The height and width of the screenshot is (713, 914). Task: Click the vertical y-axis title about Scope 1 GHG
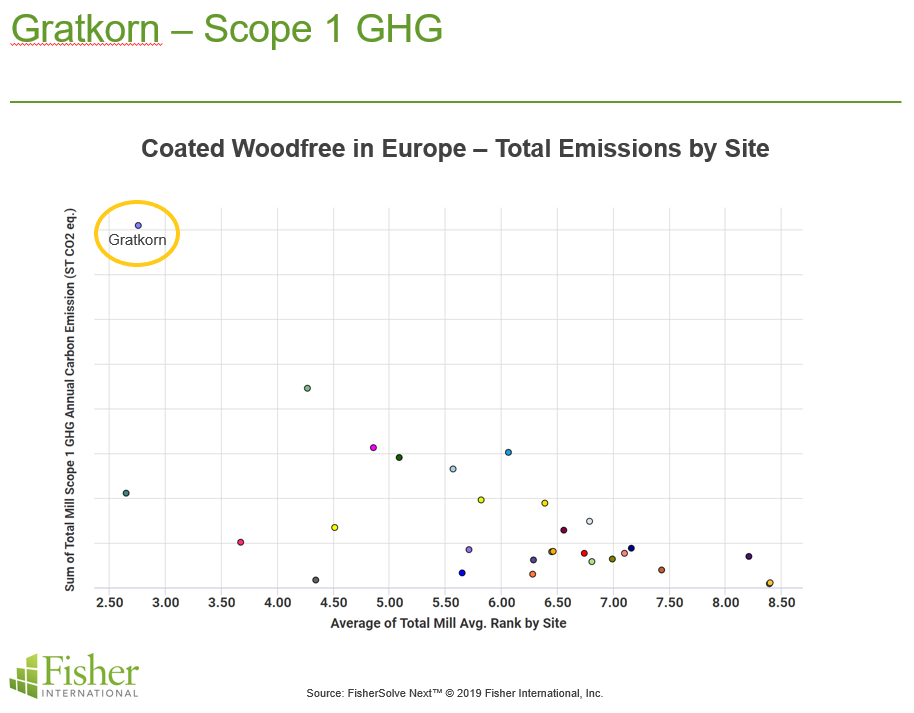pyautogui.click(x=70, y=400)
